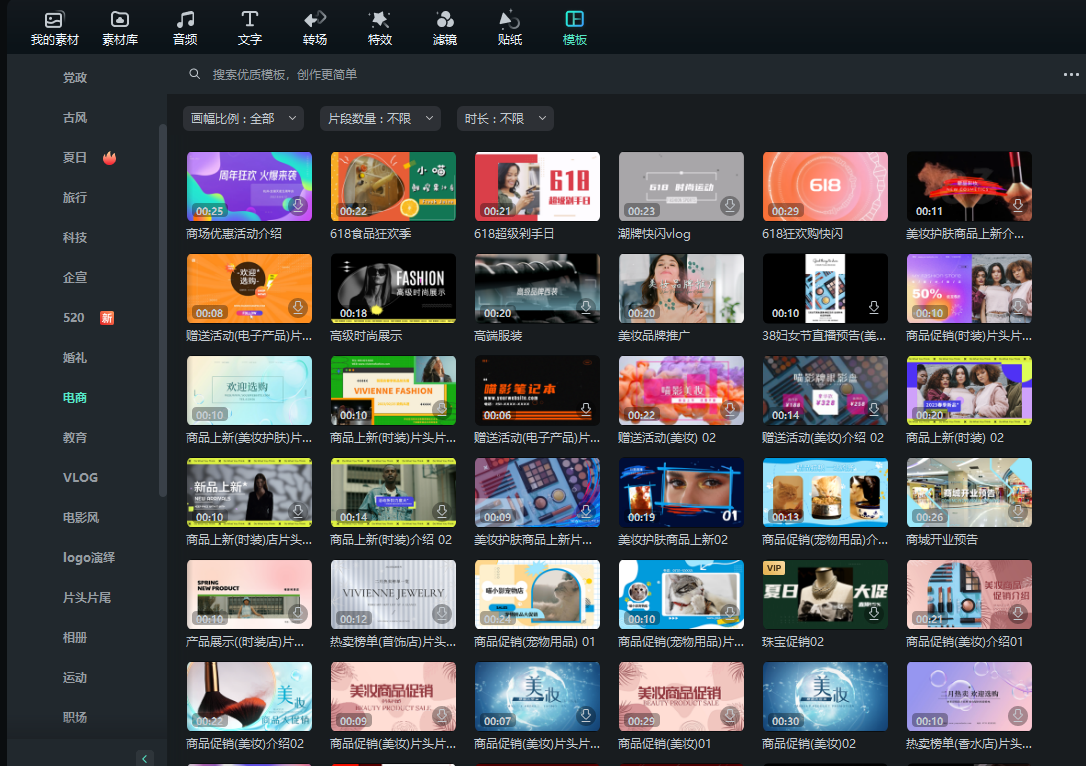Image resolution: width=1086 pixels, height=766 pixels.
Task: Expand the 画幅比例 aspect ratio dropdown
Action: 243,118
